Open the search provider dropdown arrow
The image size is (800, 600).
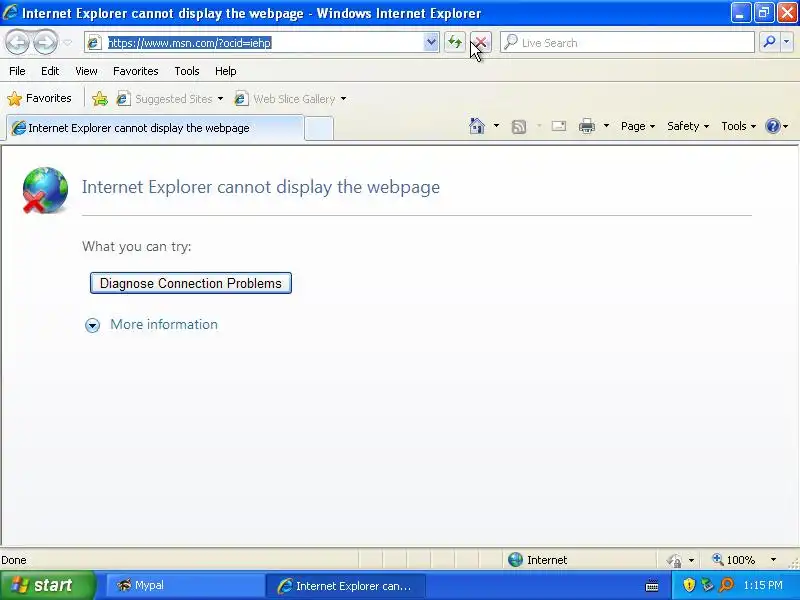(787, 42)
